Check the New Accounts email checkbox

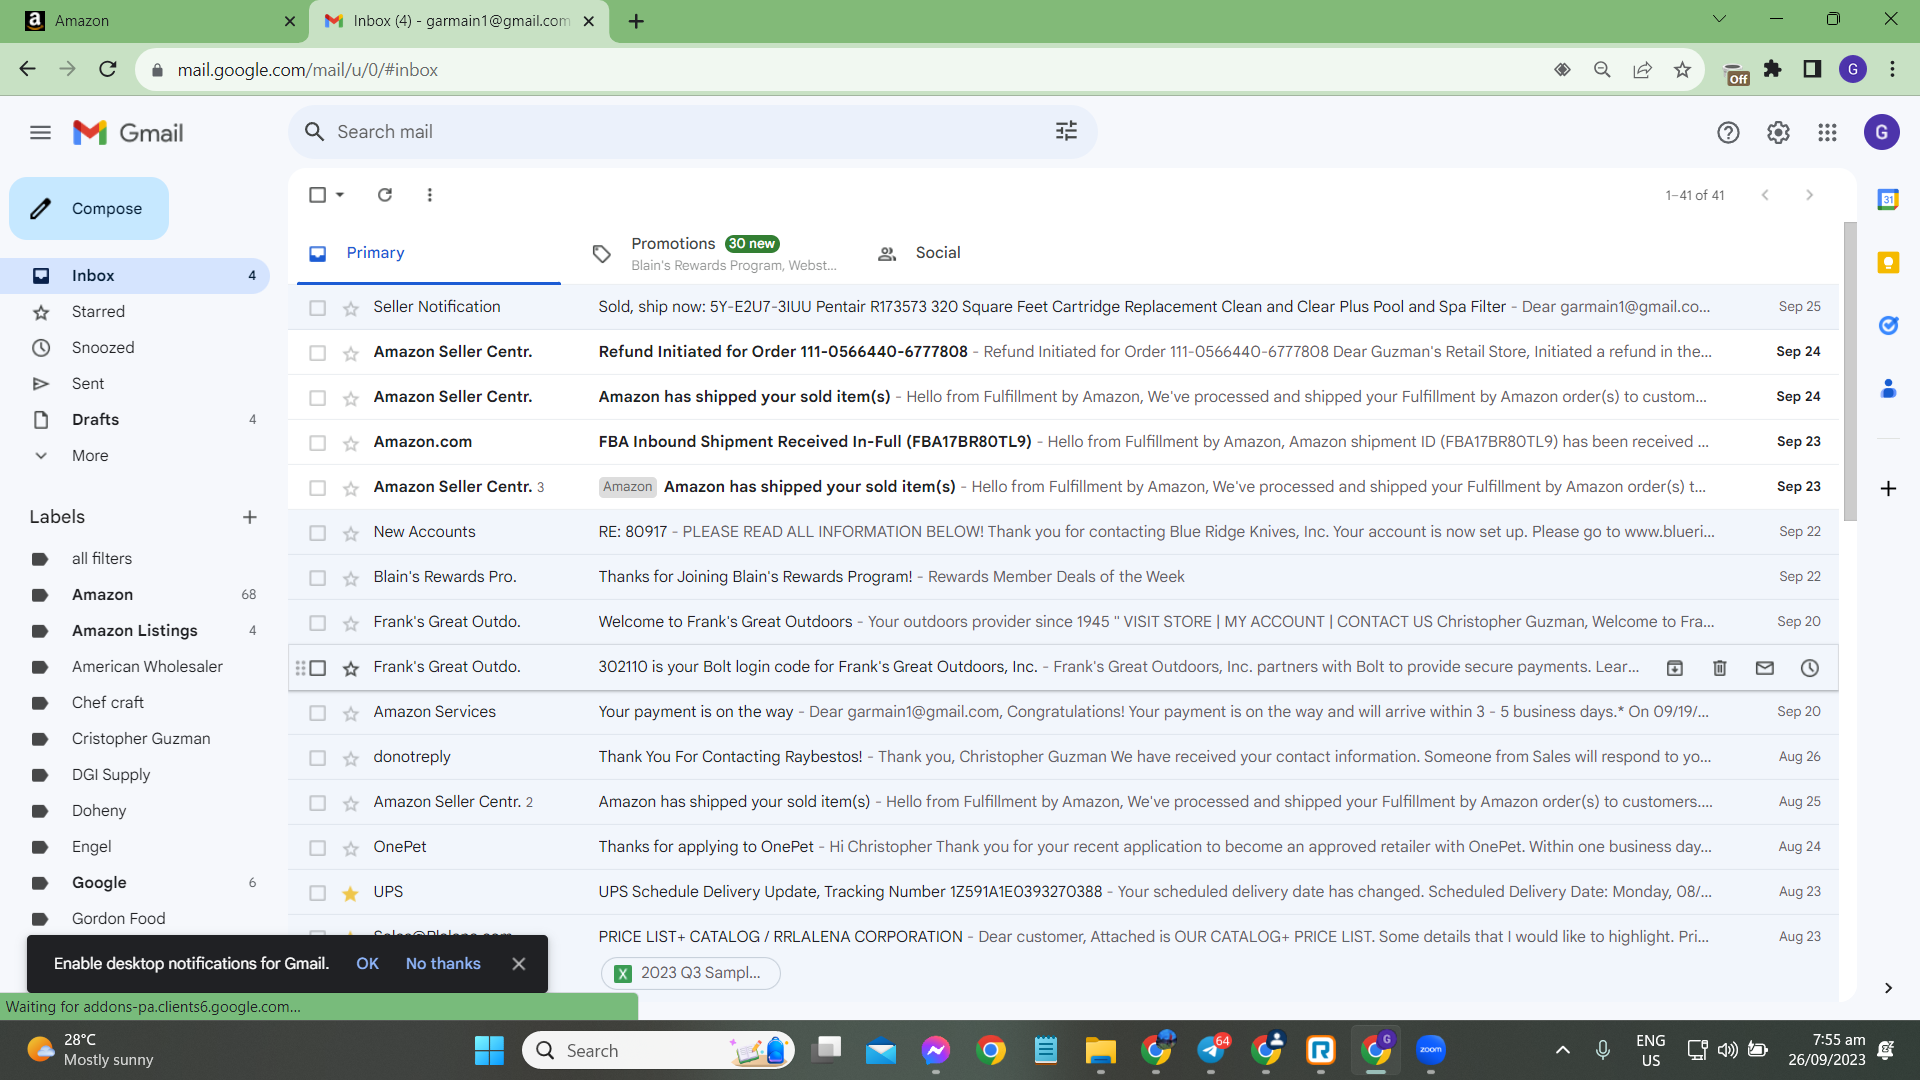pyautogui.click(x=318, y=533)
